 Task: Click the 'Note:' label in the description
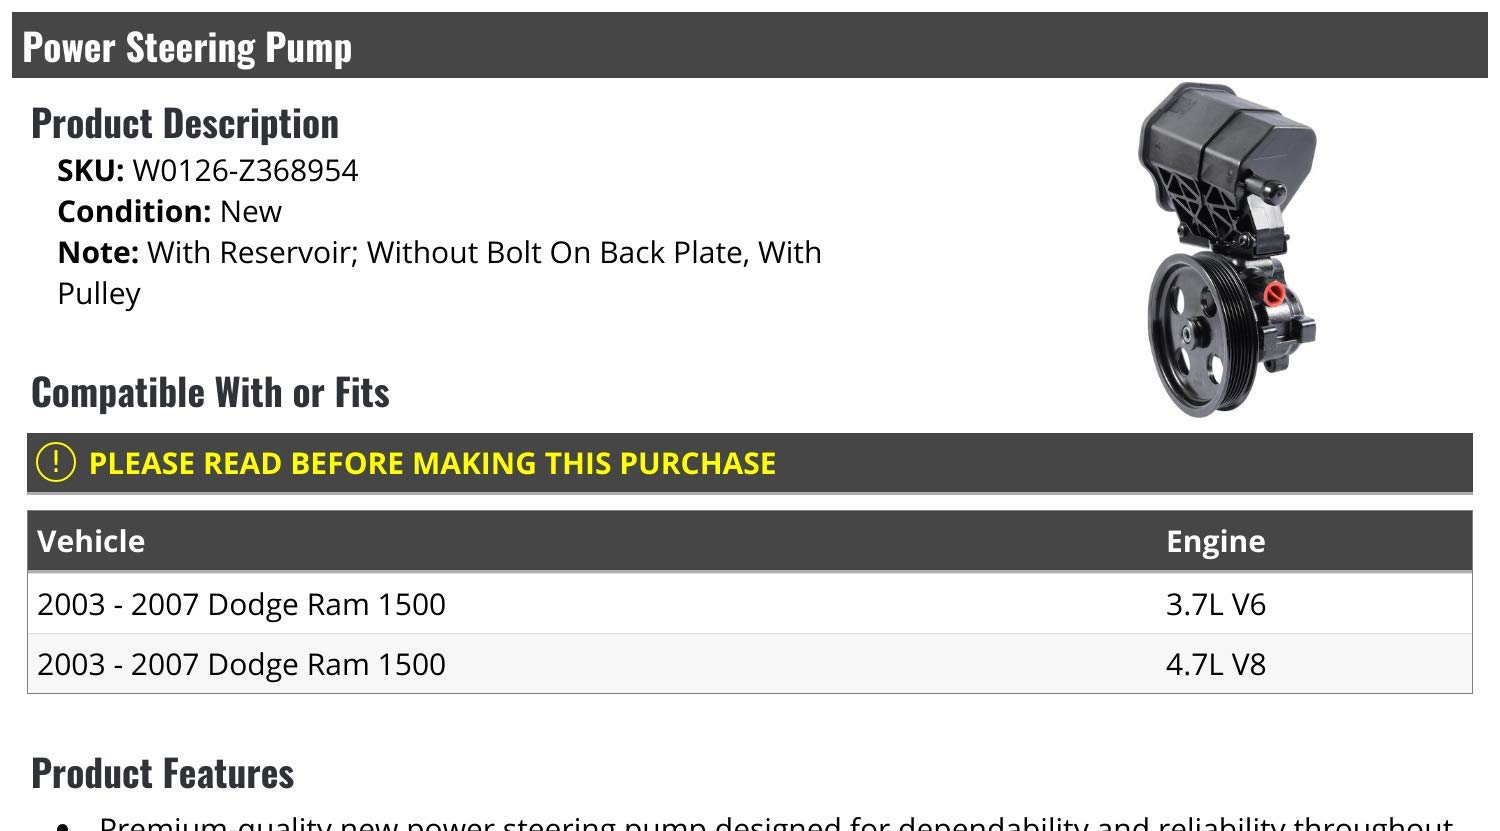(x=98, y=252)
